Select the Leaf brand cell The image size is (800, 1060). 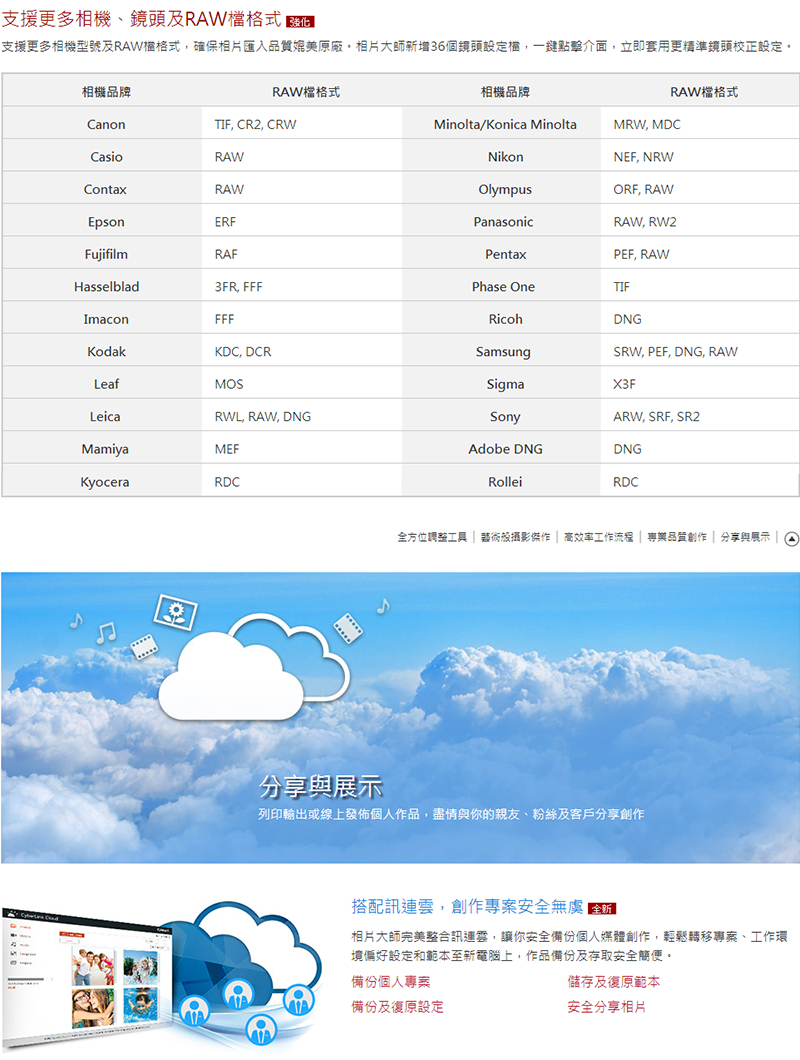pos(102,384)
